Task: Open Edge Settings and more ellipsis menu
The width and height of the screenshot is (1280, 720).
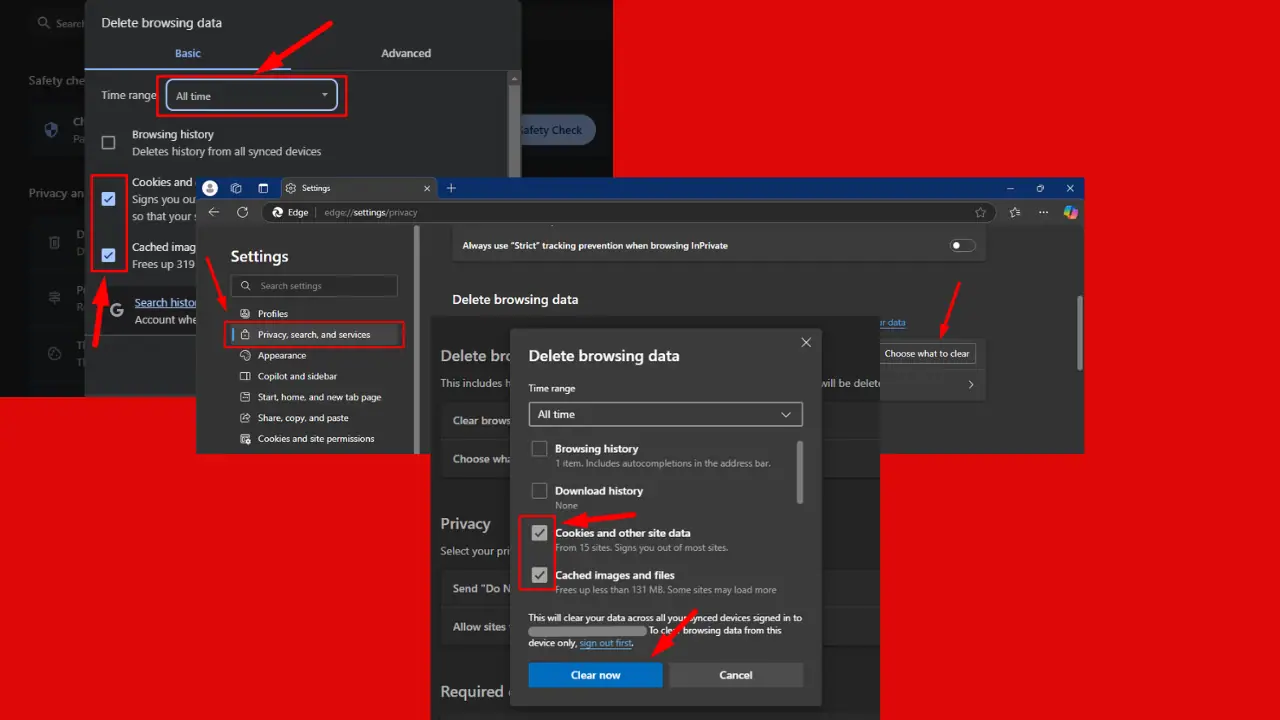Action: pos(1043,212)
